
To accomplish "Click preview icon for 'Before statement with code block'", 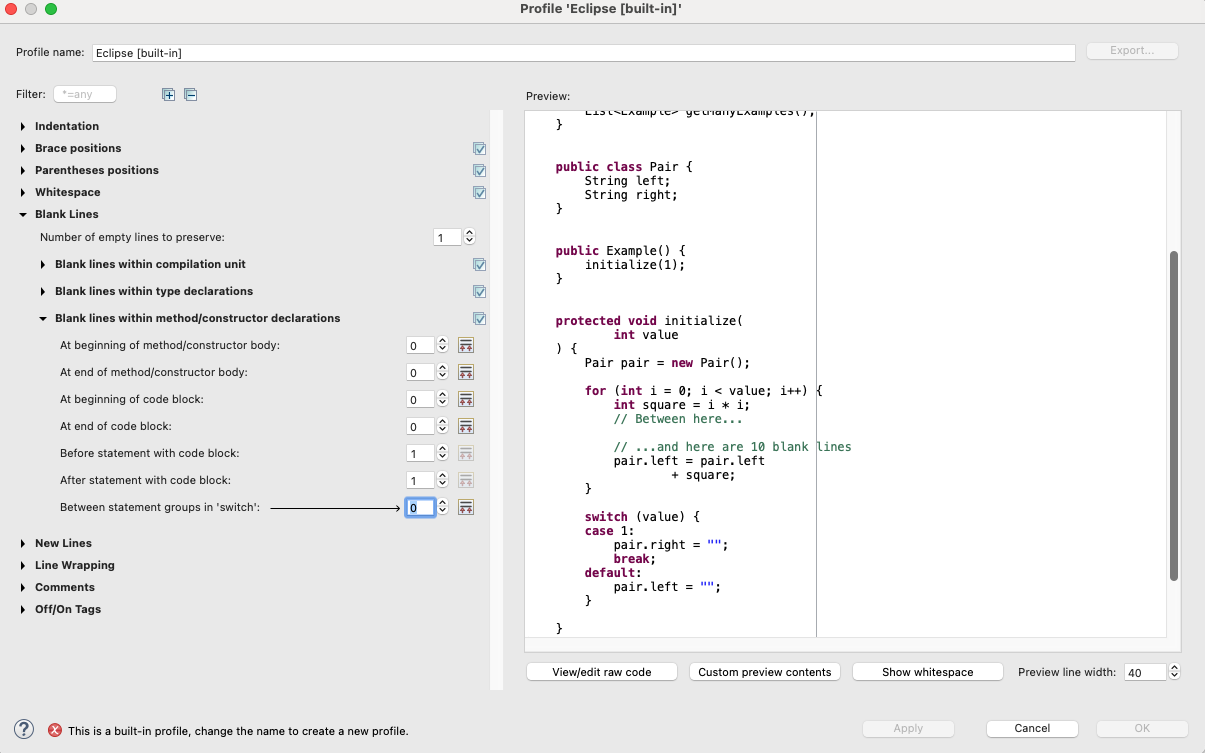I will click(465, 453).
